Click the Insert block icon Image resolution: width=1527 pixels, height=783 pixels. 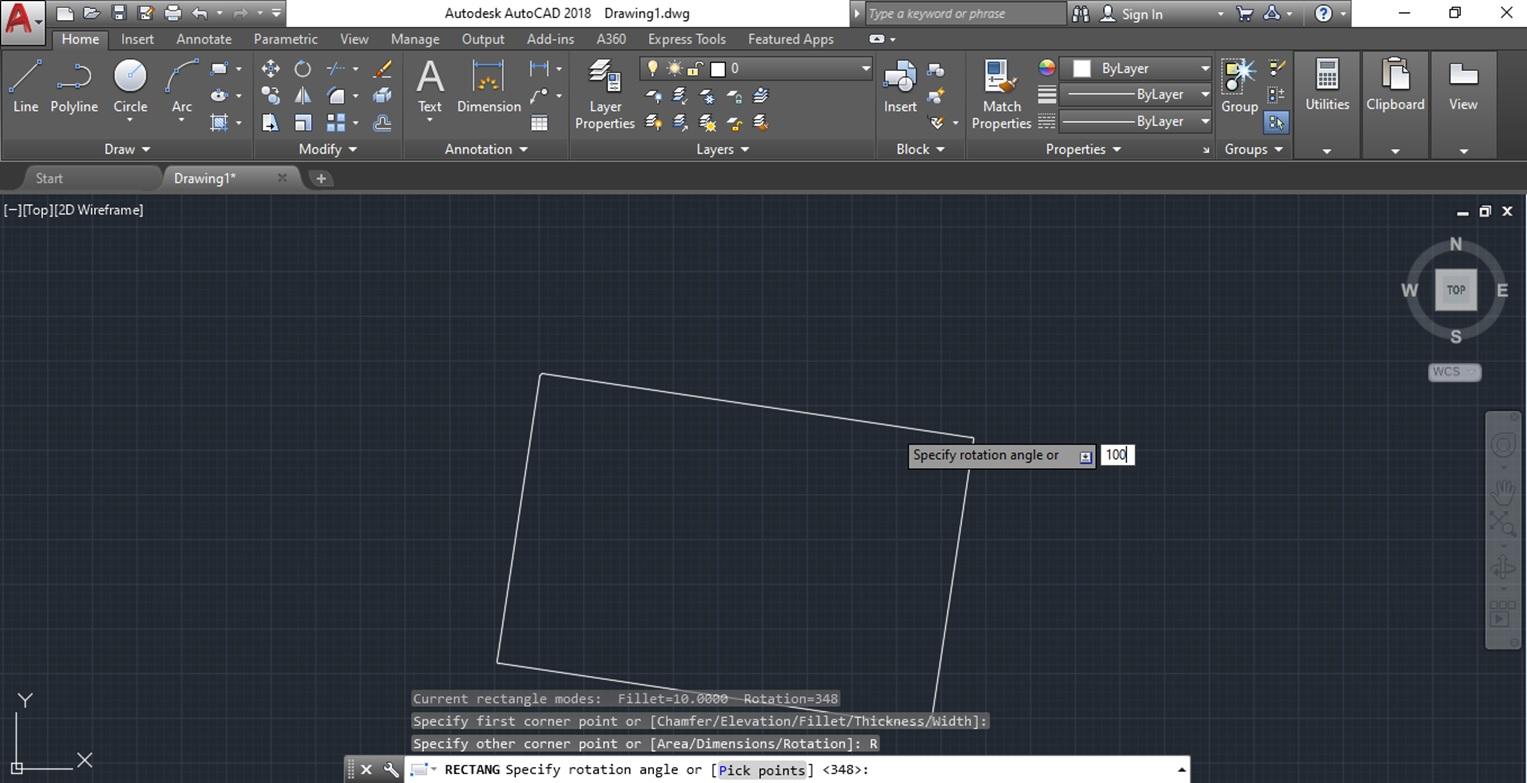(x=900, y=86)
